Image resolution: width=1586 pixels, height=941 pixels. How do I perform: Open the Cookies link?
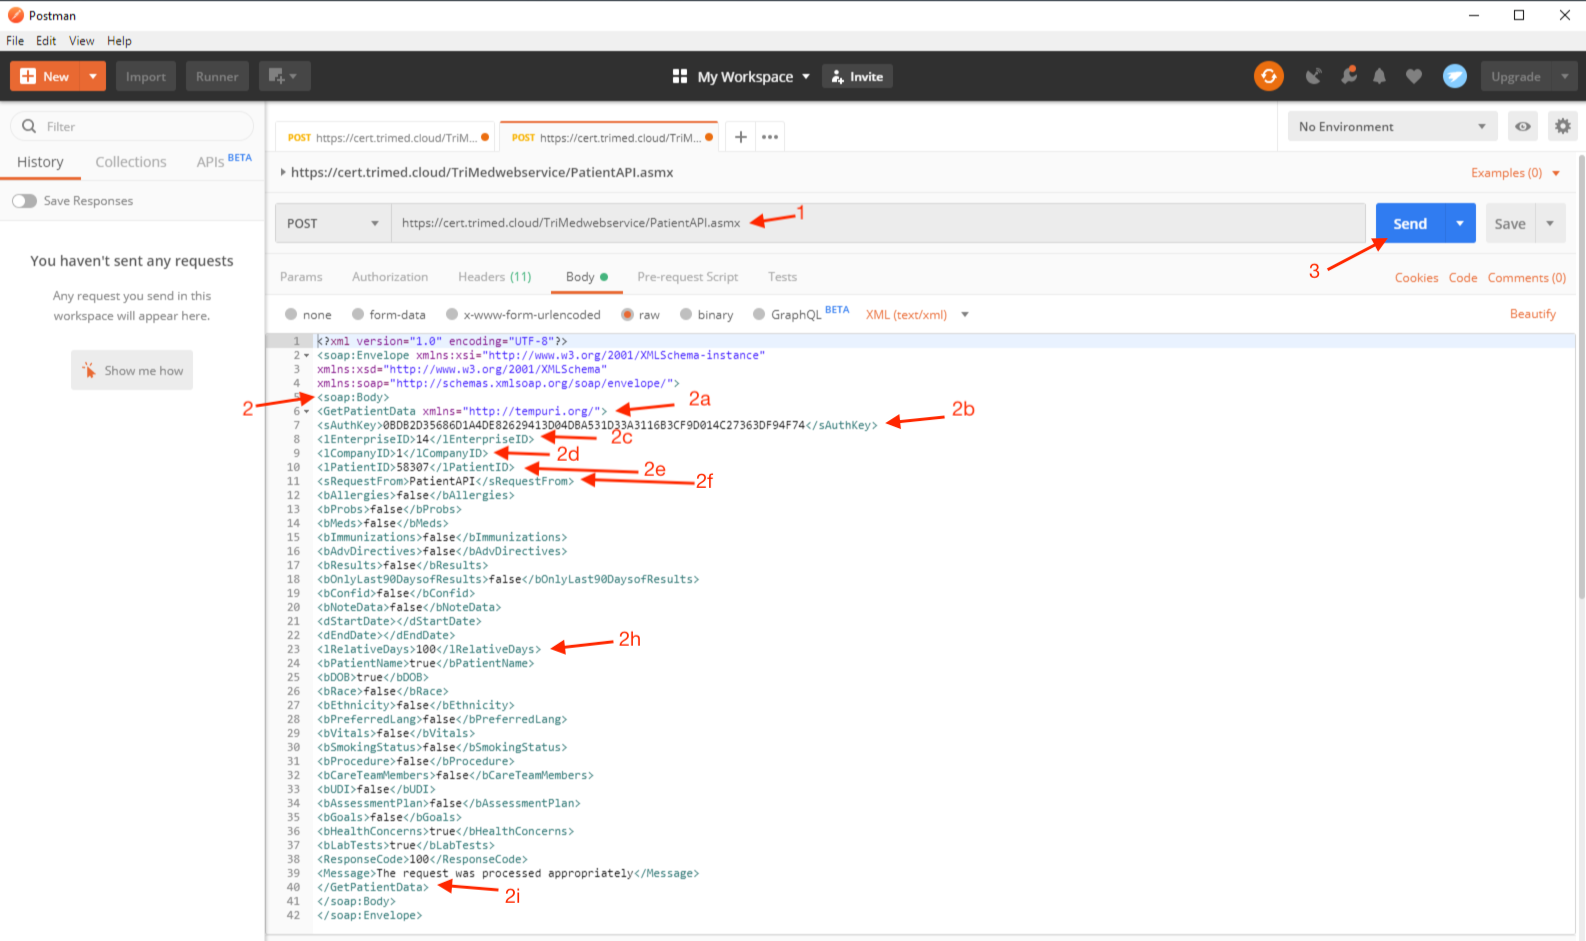tap(1416, 278)
